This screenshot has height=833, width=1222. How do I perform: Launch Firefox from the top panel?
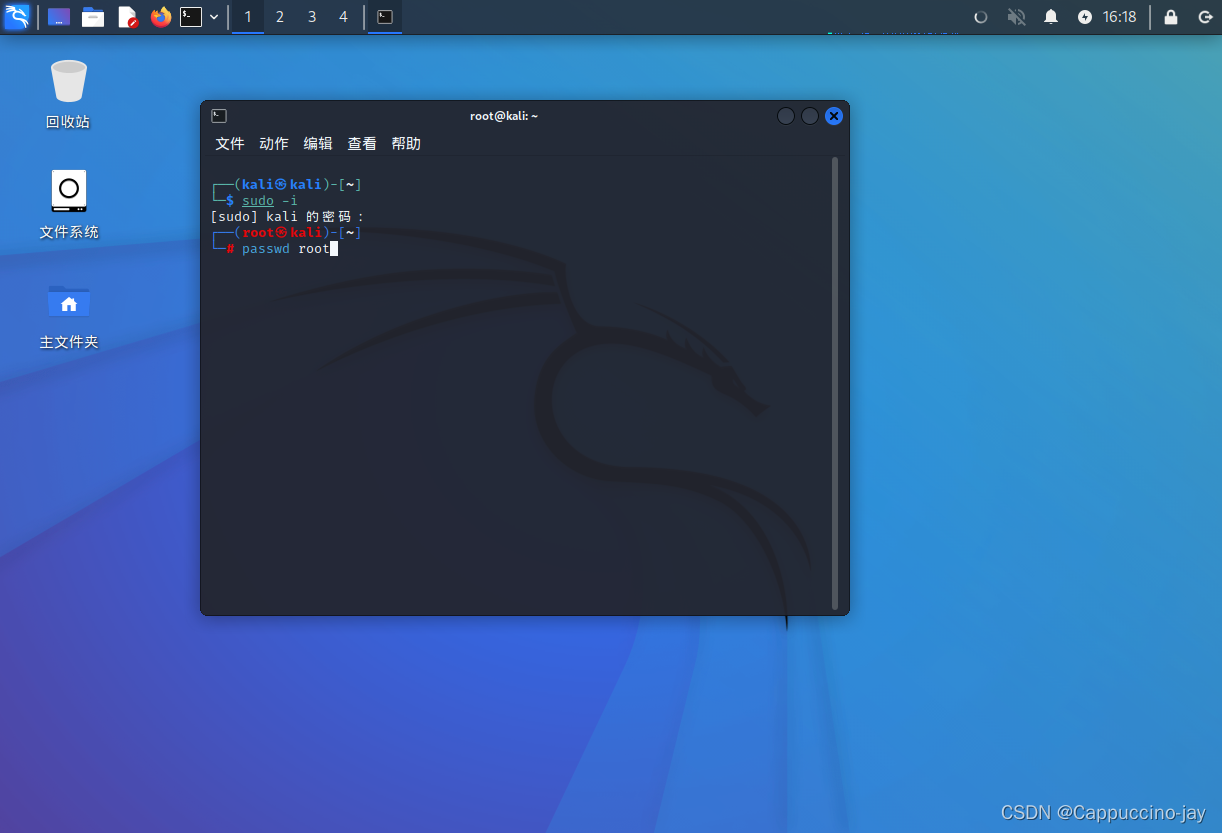coord(161,17)
